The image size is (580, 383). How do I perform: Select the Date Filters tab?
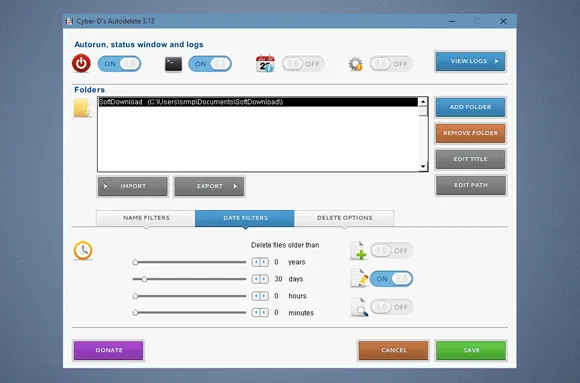(245, 218)
